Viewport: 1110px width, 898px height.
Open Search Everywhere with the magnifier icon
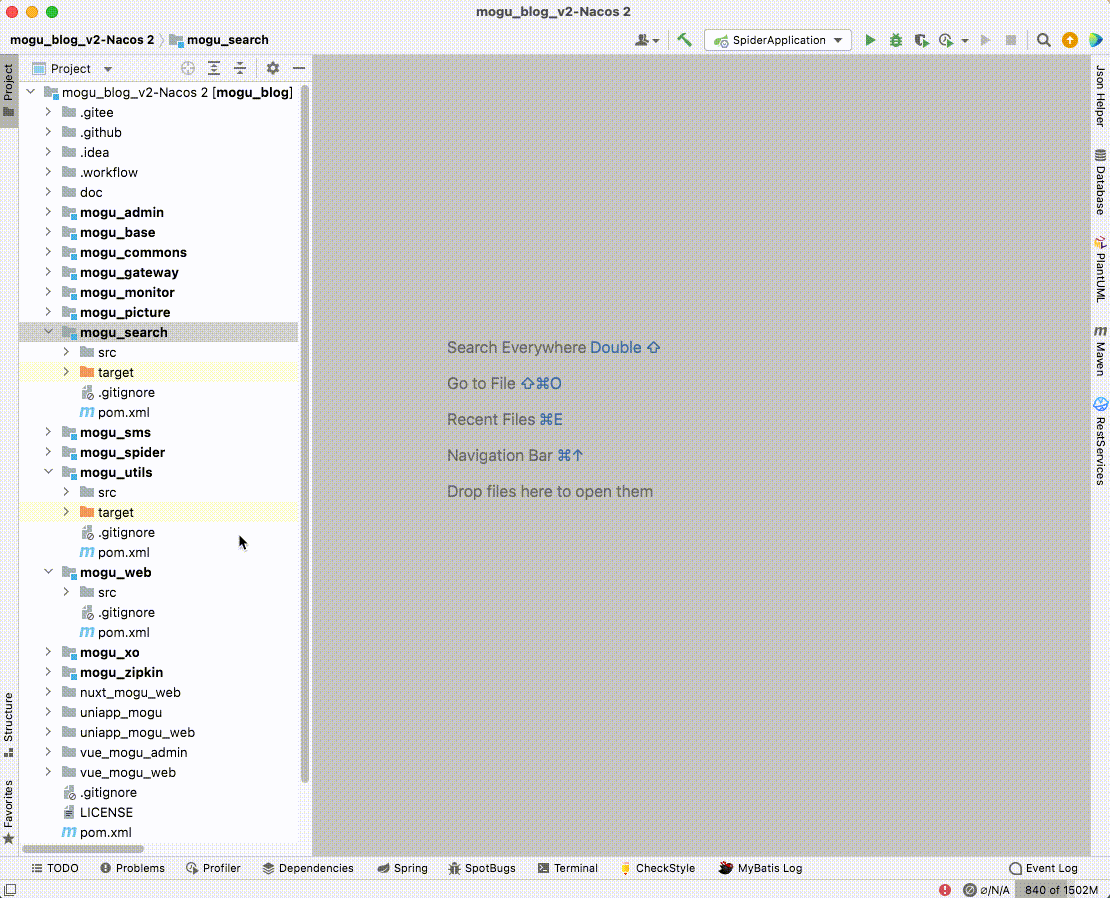pyautogui.click(x=1043, y=40)
